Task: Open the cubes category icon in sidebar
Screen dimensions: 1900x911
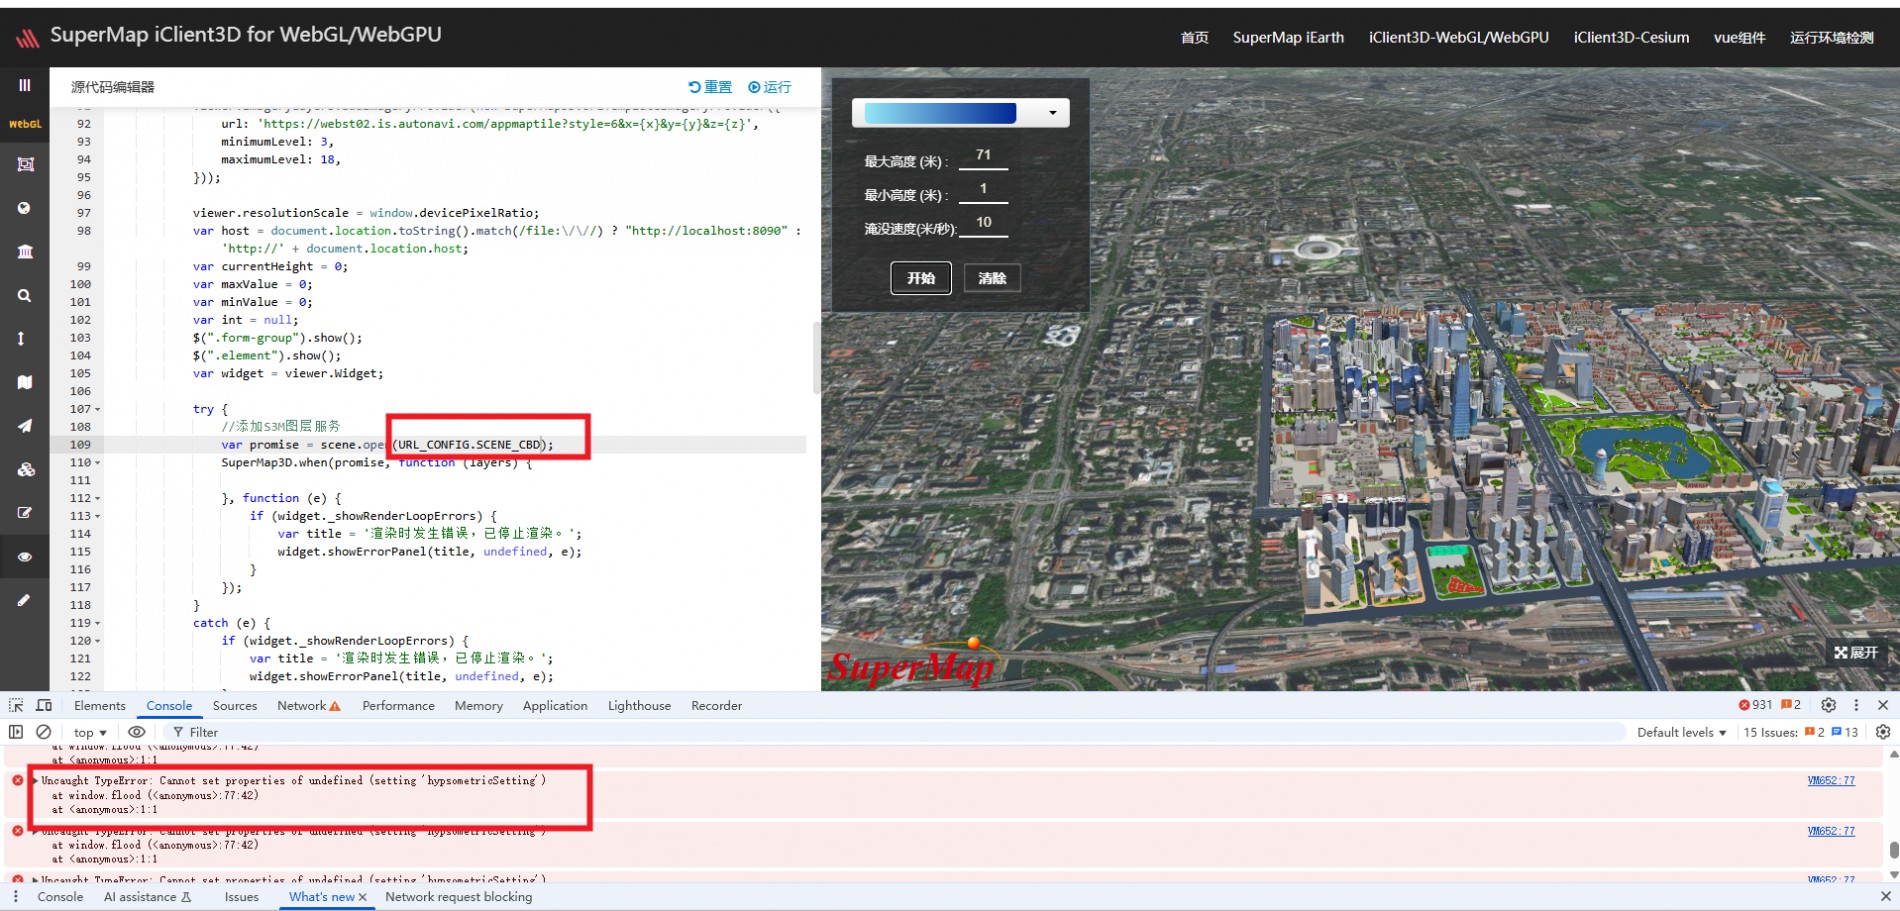Action: (26, 469)
